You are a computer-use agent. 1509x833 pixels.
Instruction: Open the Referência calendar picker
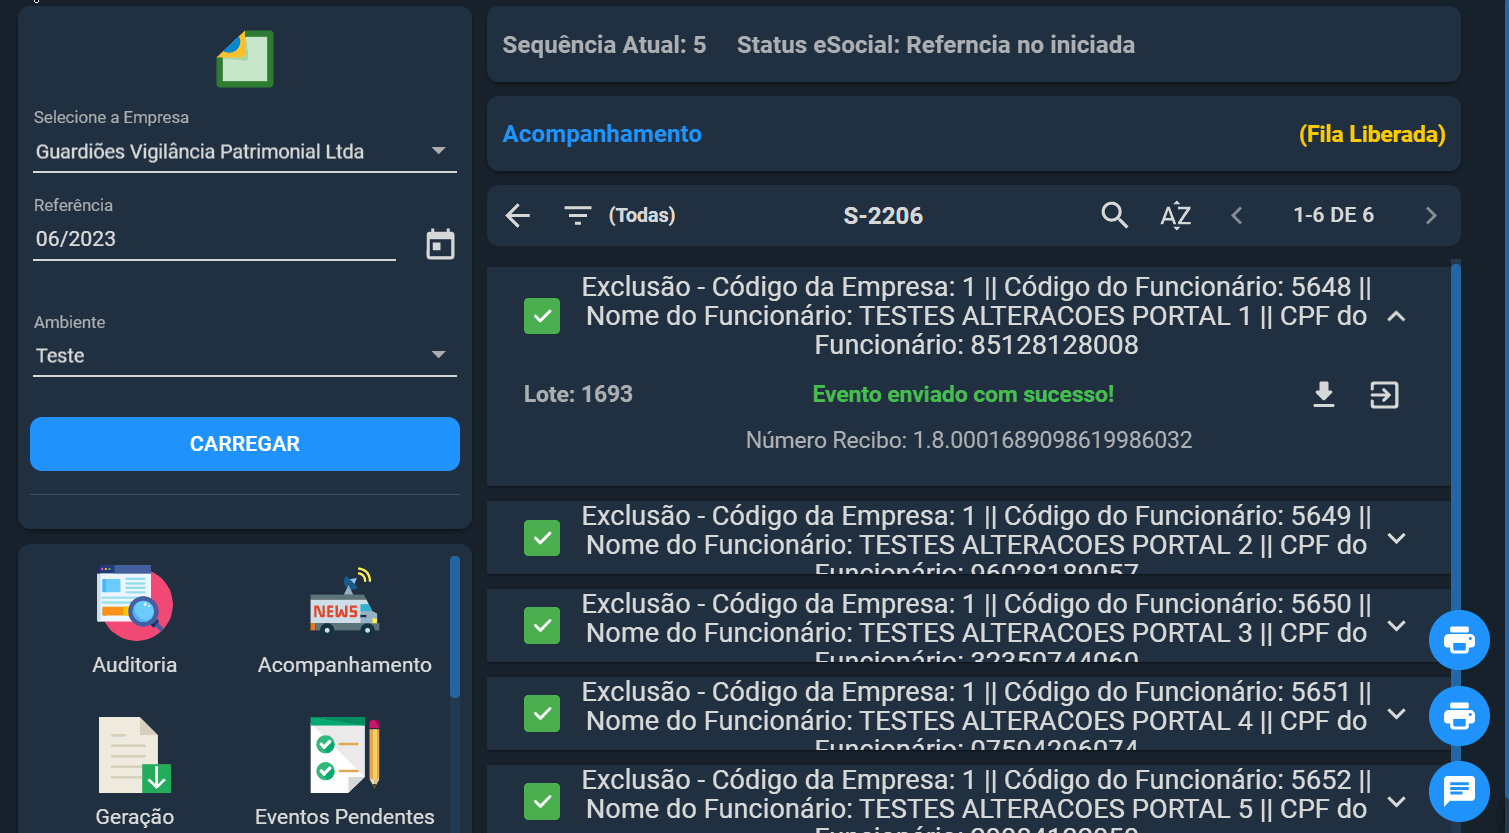click(x=440, y=244)
